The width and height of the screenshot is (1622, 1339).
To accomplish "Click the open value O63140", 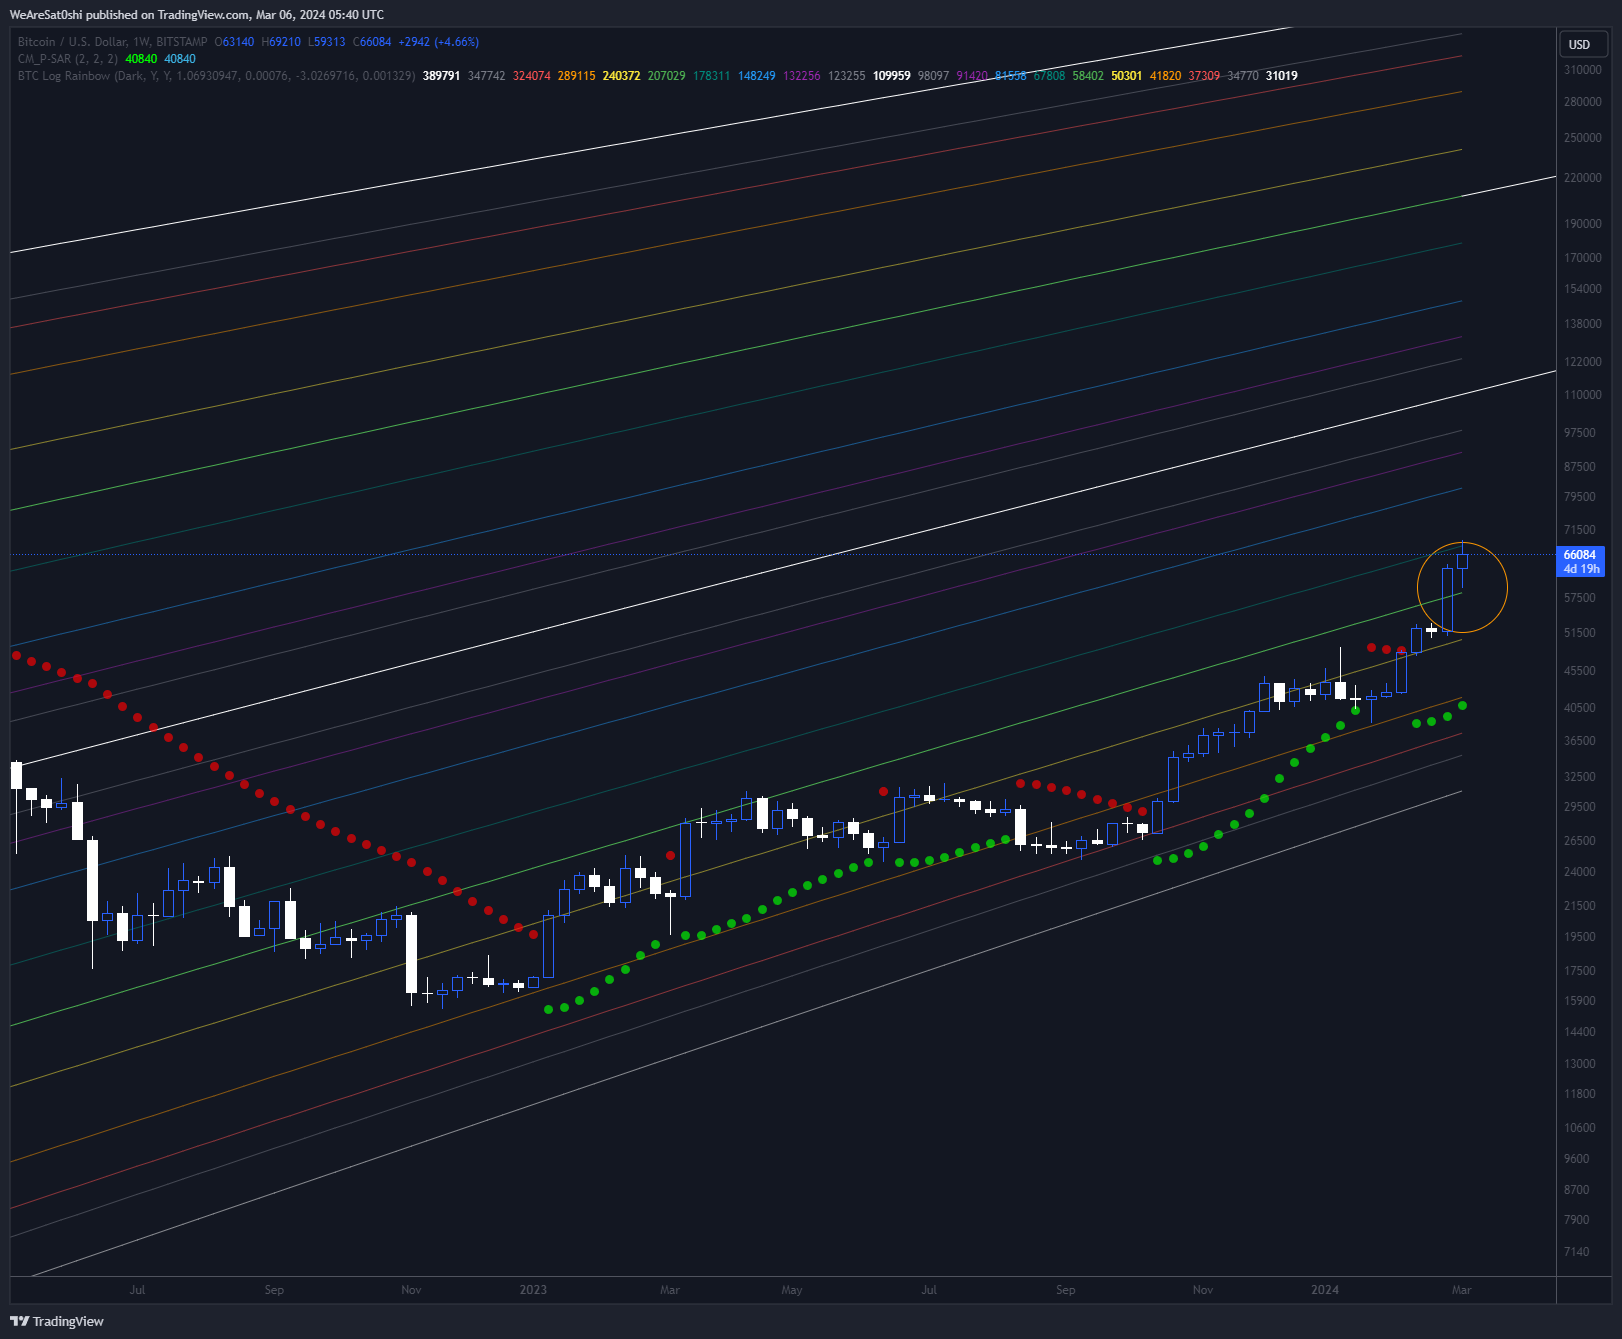I will (234, 42).
